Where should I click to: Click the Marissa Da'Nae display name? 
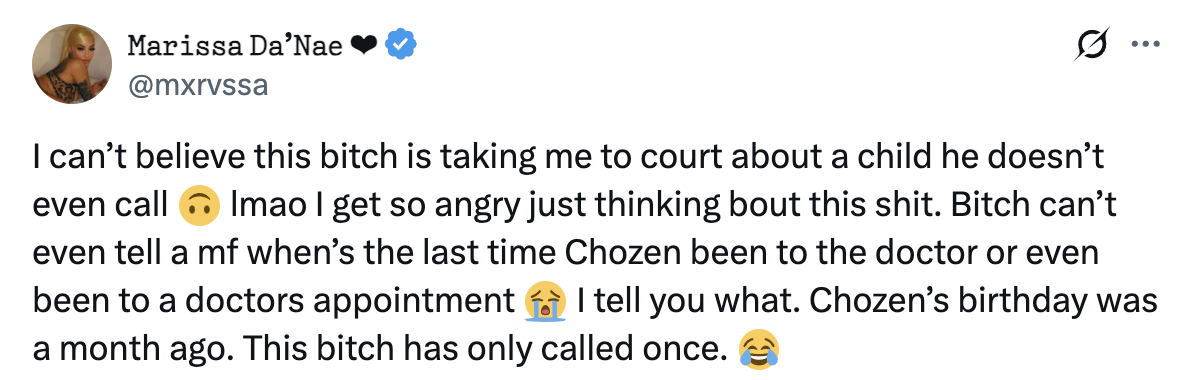[x=235, y=46]
